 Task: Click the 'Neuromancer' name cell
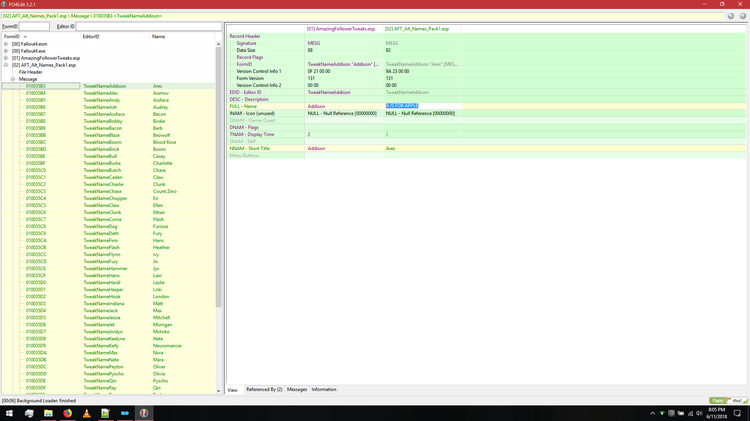coord(167,346)
